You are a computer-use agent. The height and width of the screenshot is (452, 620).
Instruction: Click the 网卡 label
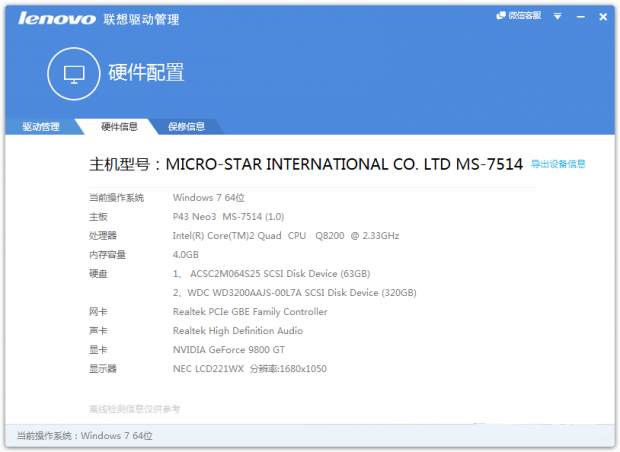click(x=98, y=312)
